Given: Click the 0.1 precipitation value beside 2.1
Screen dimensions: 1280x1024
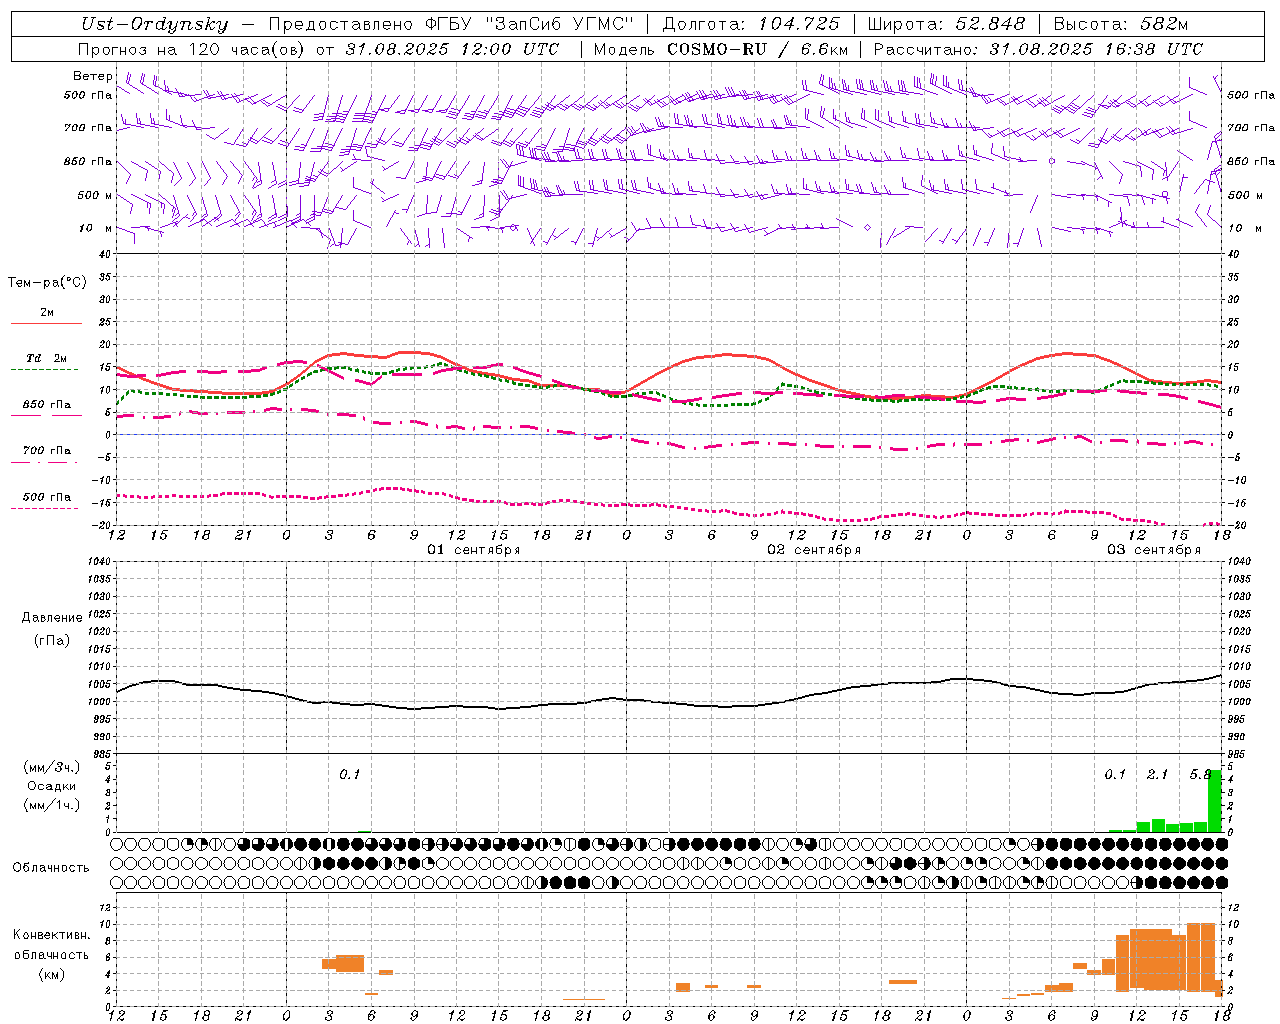Looking at the screenshot, I should [1115, 774].
